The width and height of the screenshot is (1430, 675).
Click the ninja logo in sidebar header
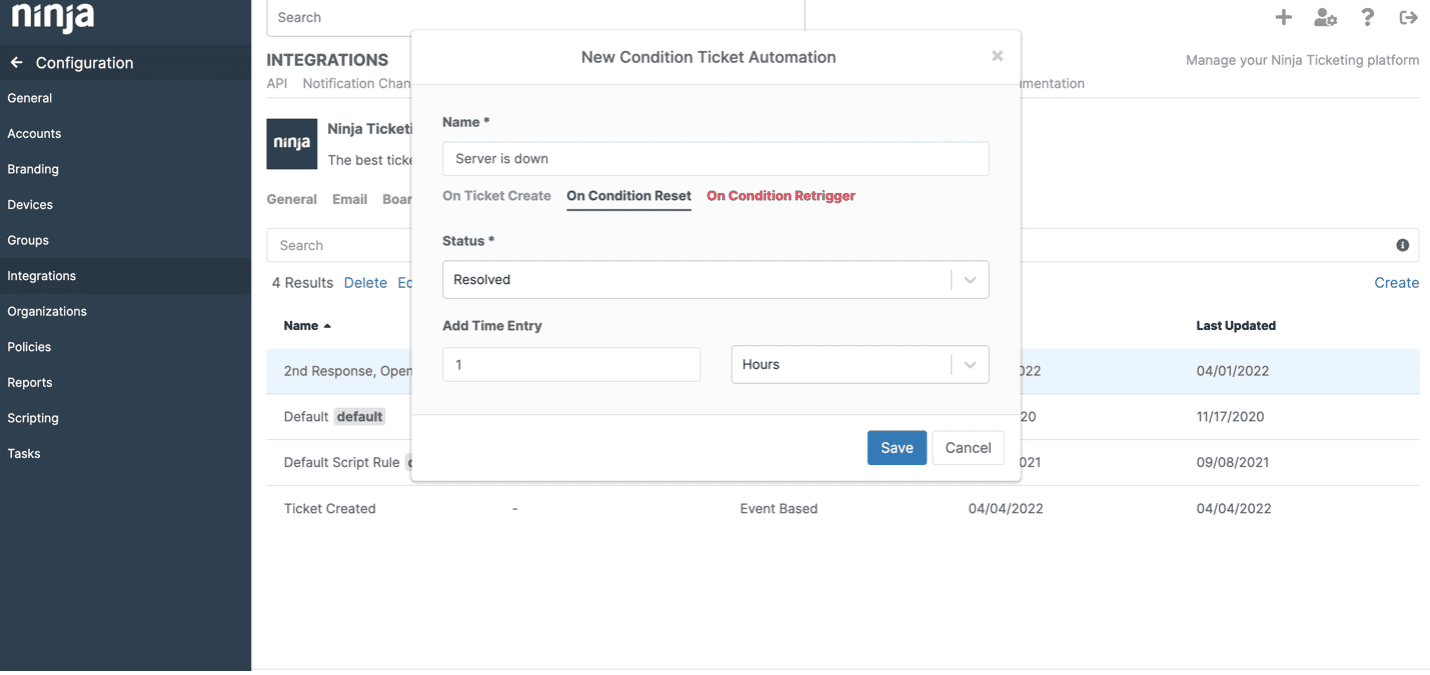tap(53, 17)
